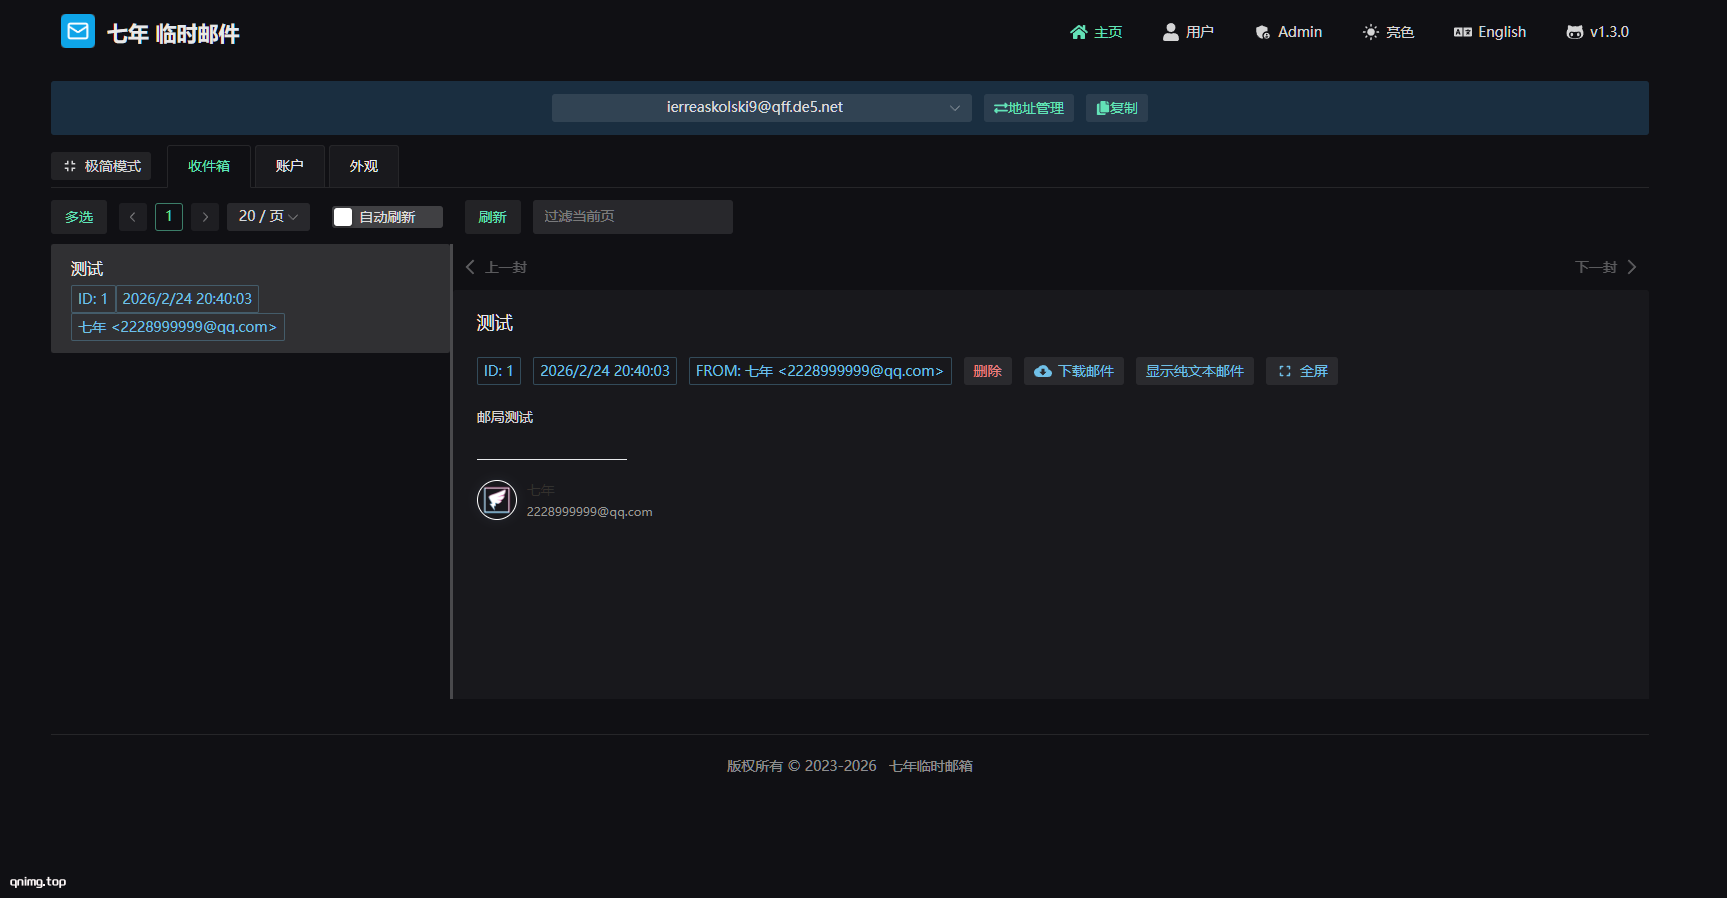Click 复制 to copy the address
This screenshot has width=1727, height=898.
tap(1117, 108)
